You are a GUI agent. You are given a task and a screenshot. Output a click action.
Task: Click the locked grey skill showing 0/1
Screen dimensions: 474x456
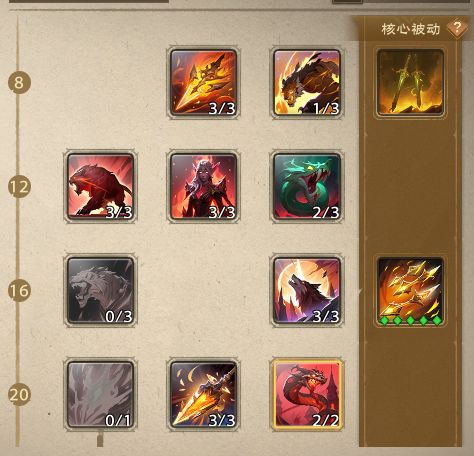pos(100,394)
